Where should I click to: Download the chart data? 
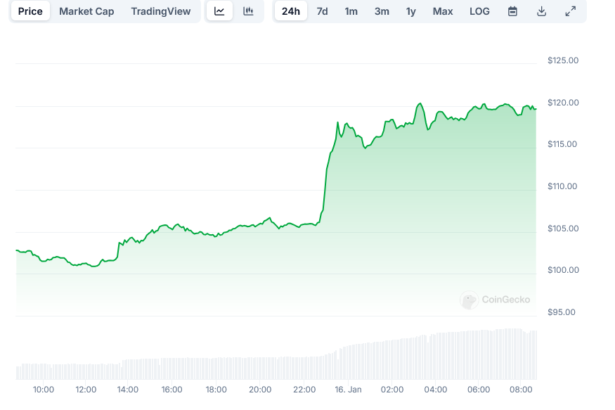pos(541,11)
